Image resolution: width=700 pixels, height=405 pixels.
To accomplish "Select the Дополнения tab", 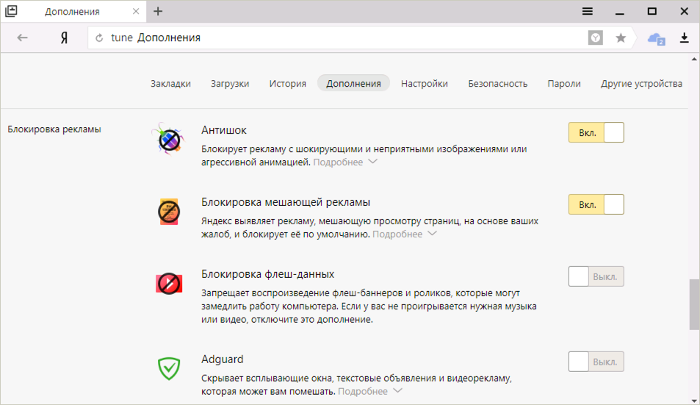I will point(354,83).
